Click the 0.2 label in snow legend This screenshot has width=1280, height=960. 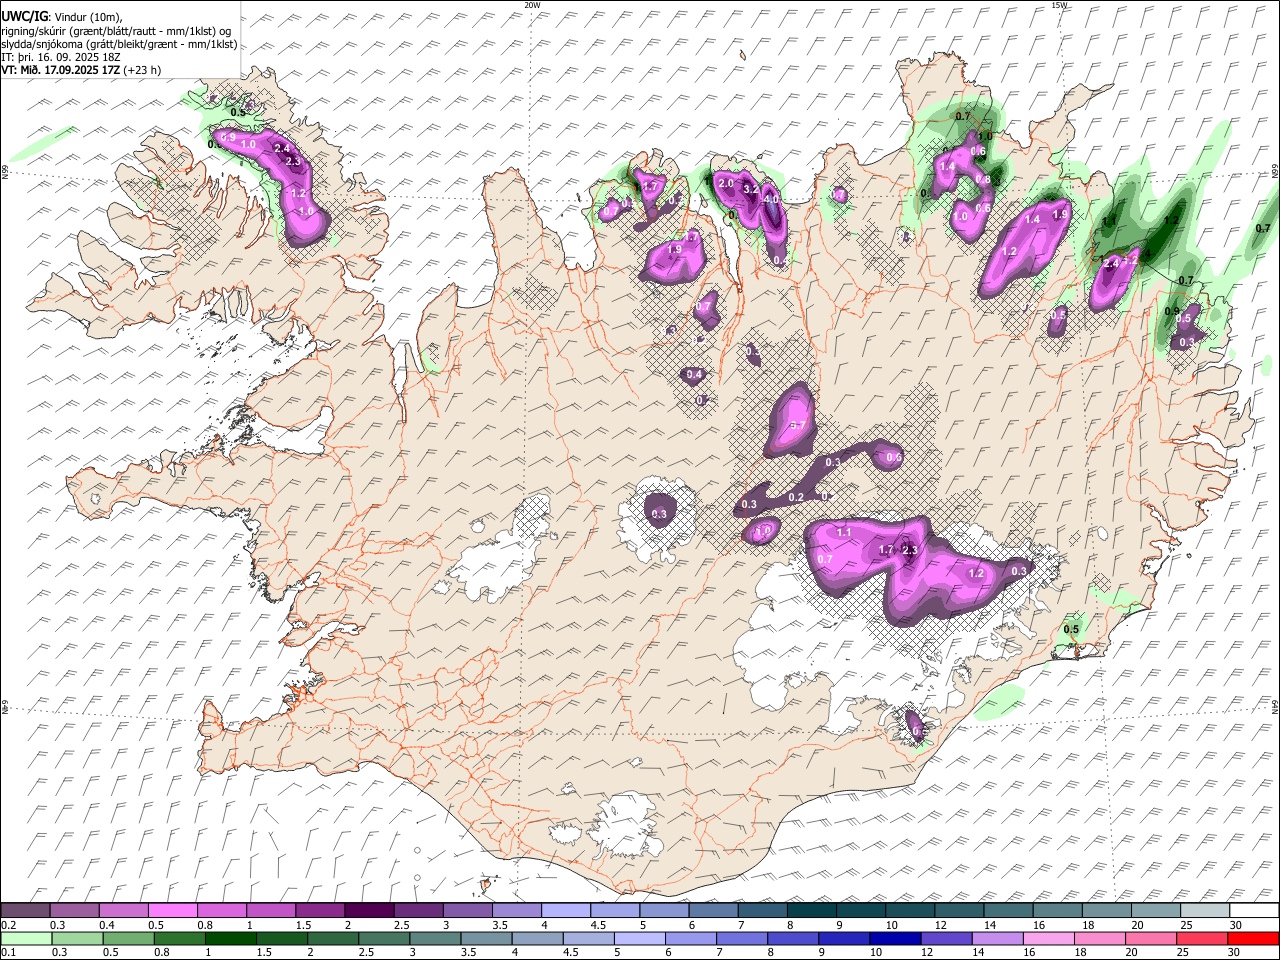click(8, 925)
